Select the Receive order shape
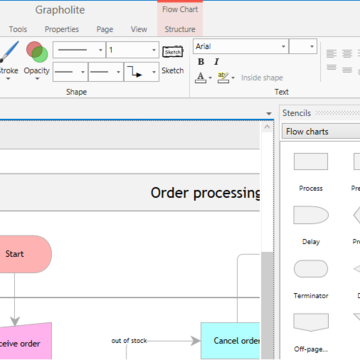The width and height of the screenshot is (360, 360). pos(26,341)
